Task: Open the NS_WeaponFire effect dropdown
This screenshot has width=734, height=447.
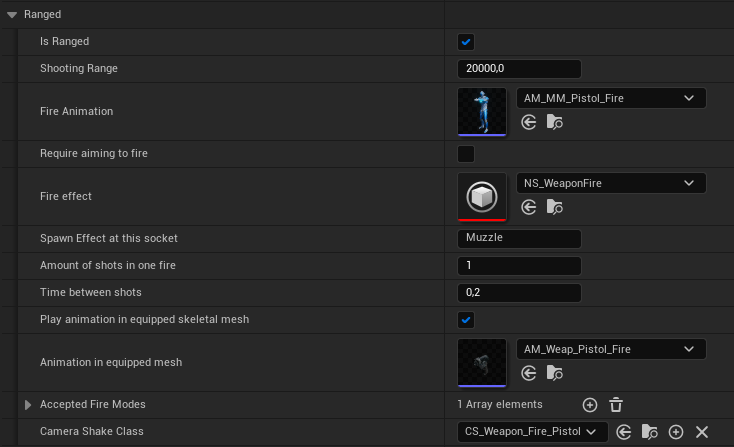Action: 611,183
